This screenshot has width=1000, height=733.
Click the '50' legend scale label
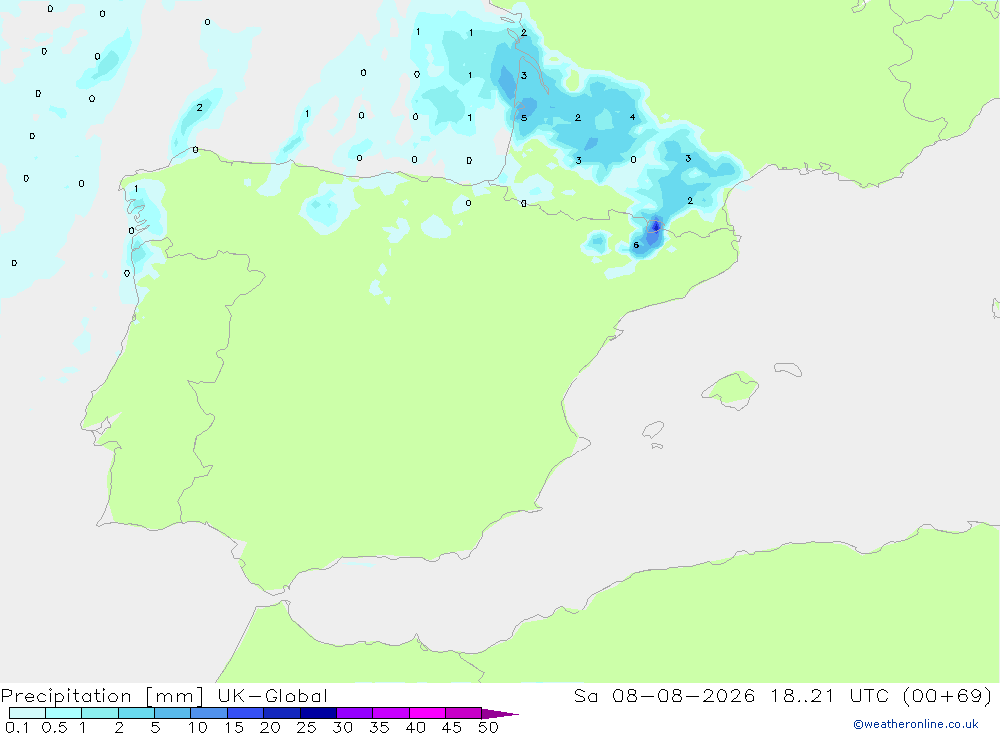pos(488,727)
